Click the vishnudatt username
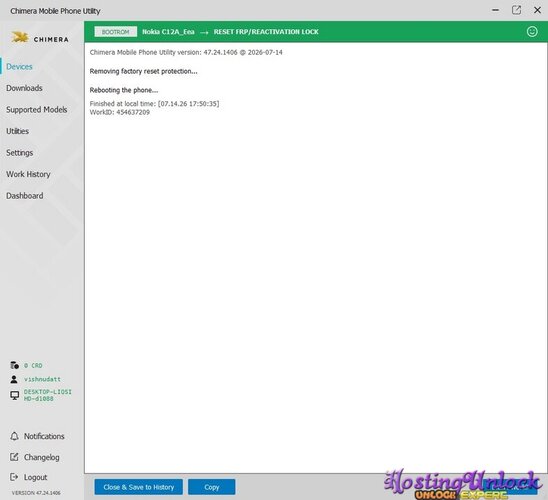Image resolution: width=548 pixels, height=500 pixels. tap(42, 379)
